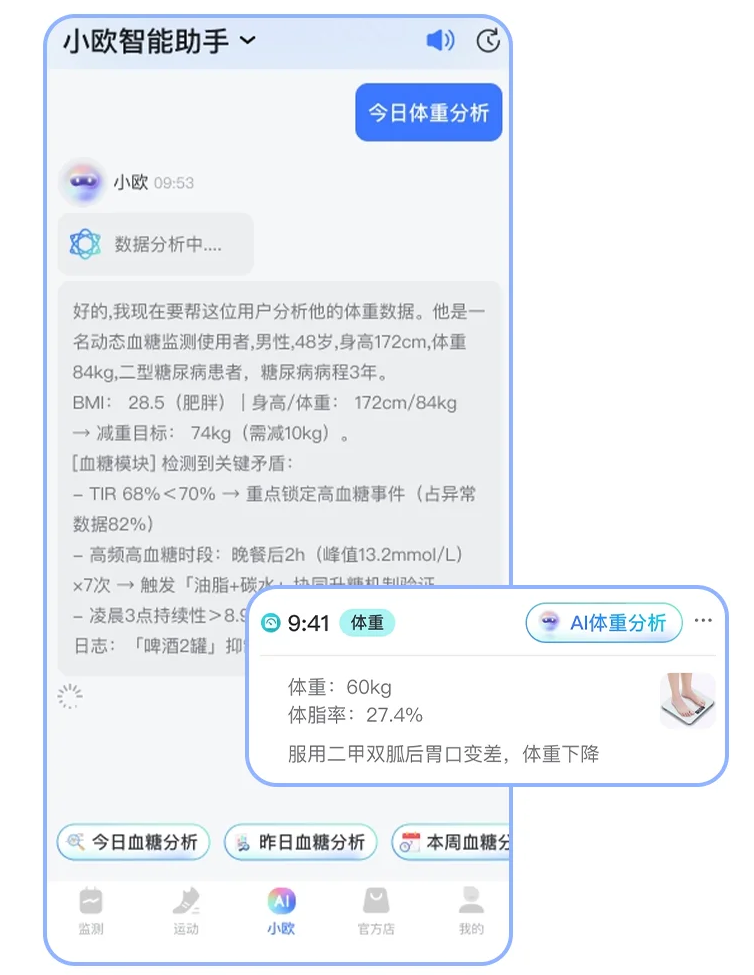The height and width of the screenshot is (975, 754).
Task: Mute the voice speaker icon
Action: point(440,41)
